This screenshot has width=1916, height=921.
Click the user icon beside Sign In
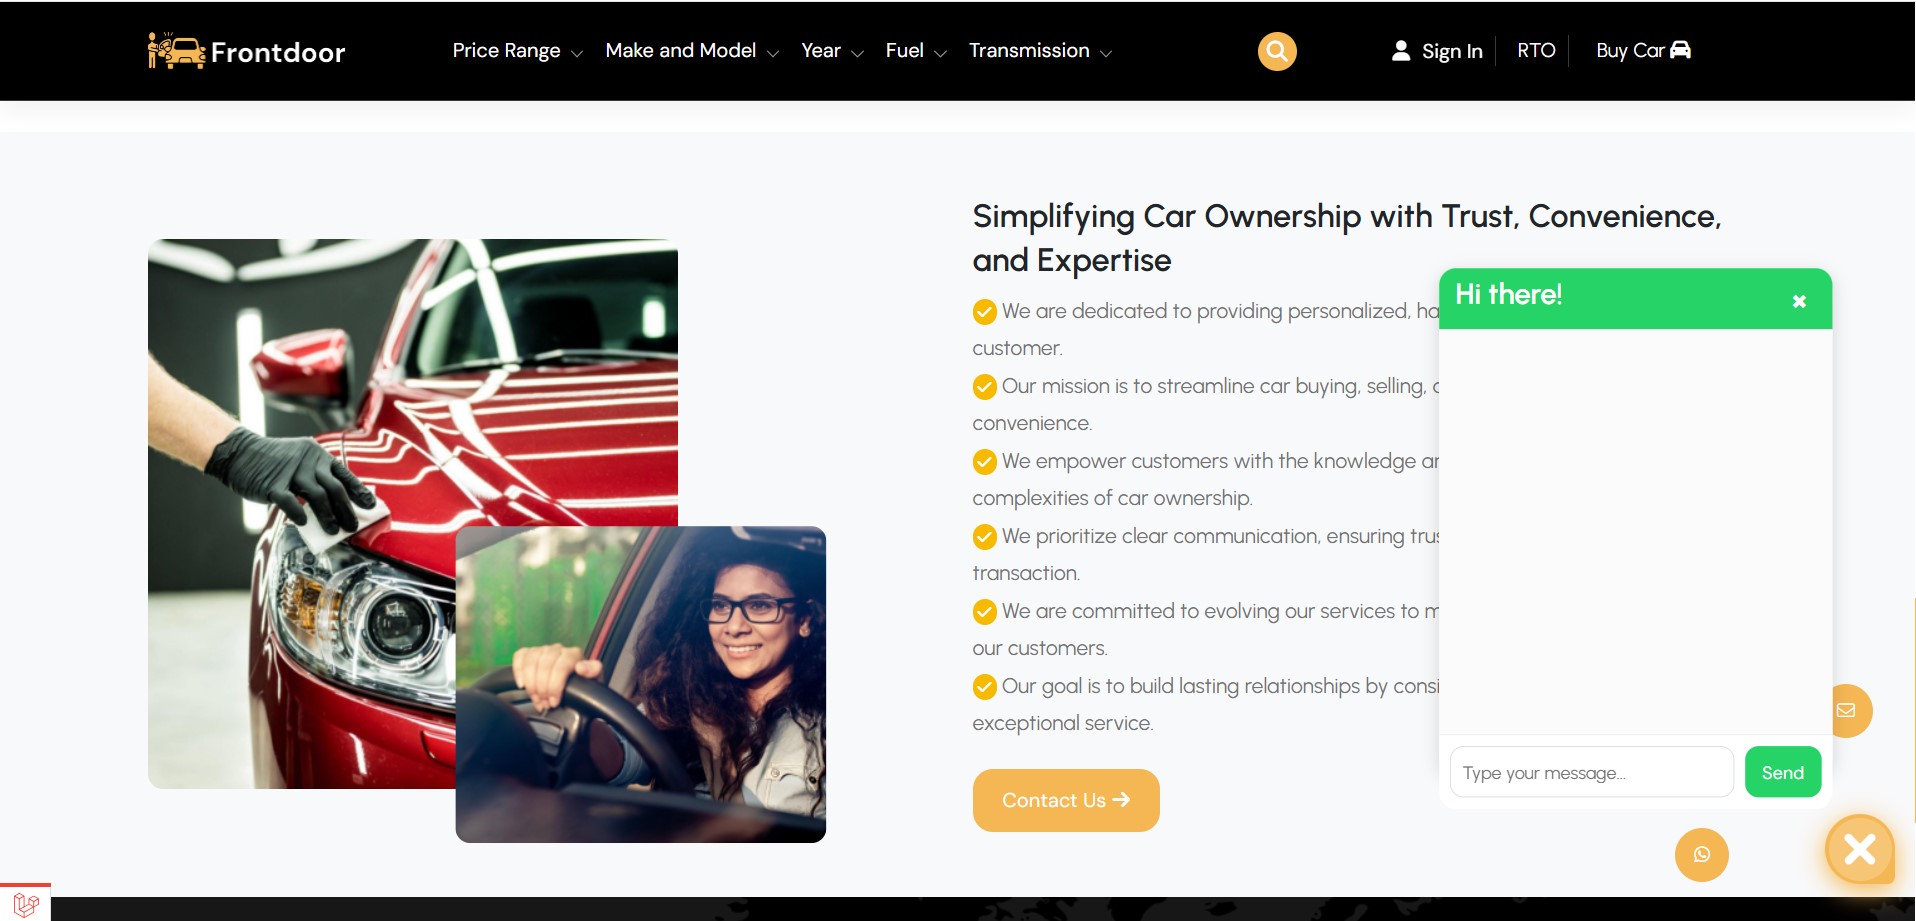pos(1401,50)
